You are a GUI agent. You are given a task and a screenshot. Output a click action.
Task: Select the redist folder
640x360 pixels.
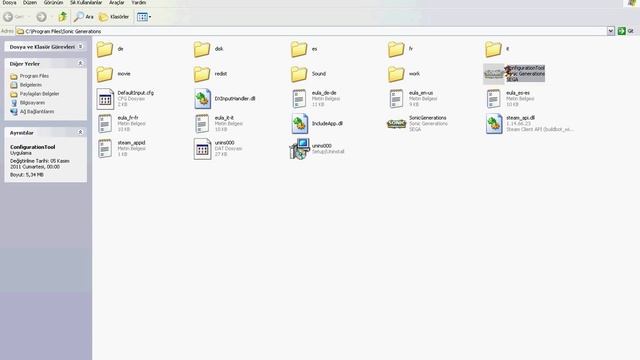(211, 74)
